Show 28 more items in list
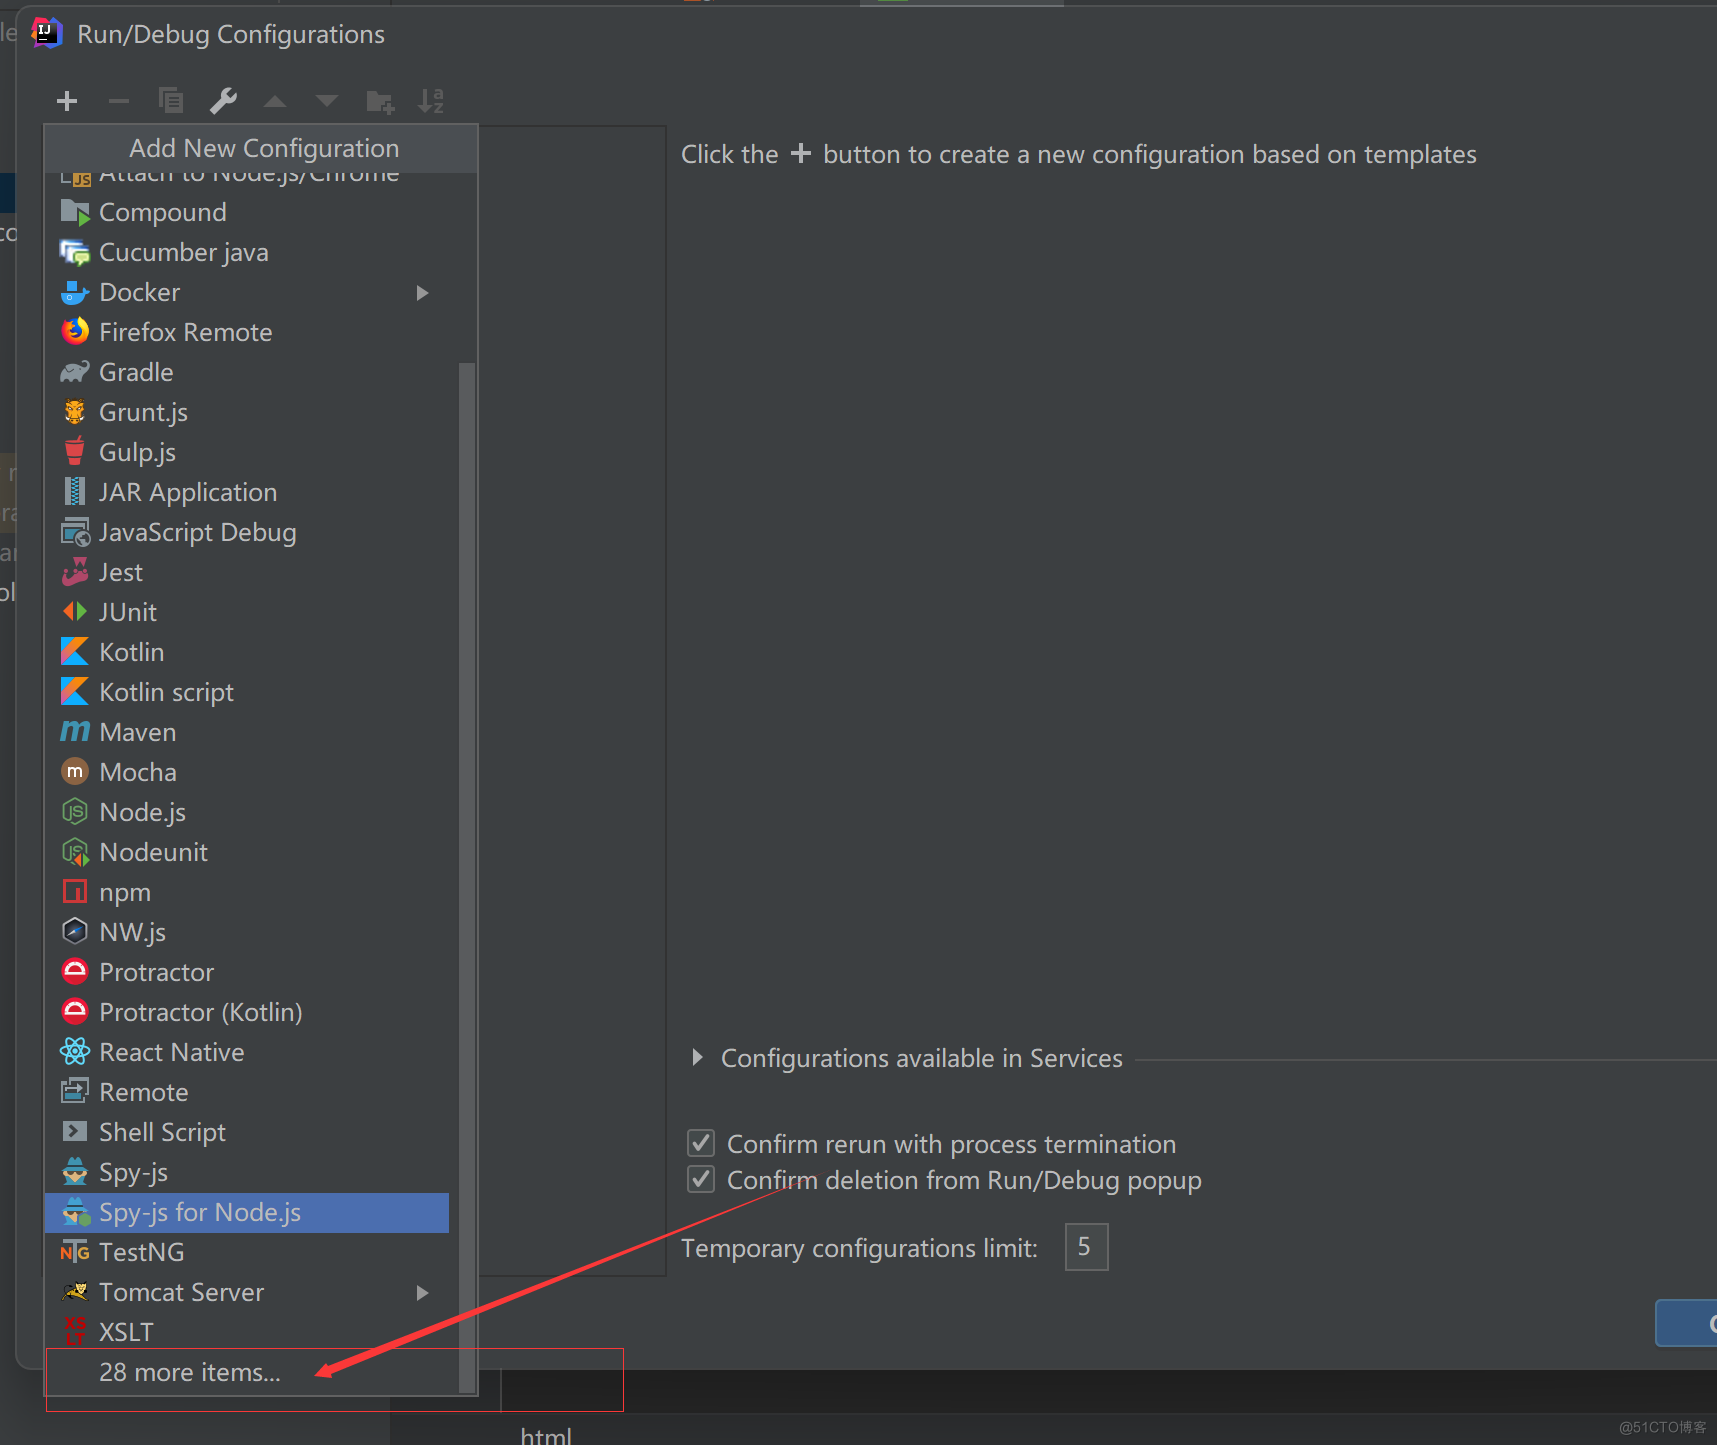Image resolution: width=1717 pixels, height=1445 pixels. tap(247, 1372)
